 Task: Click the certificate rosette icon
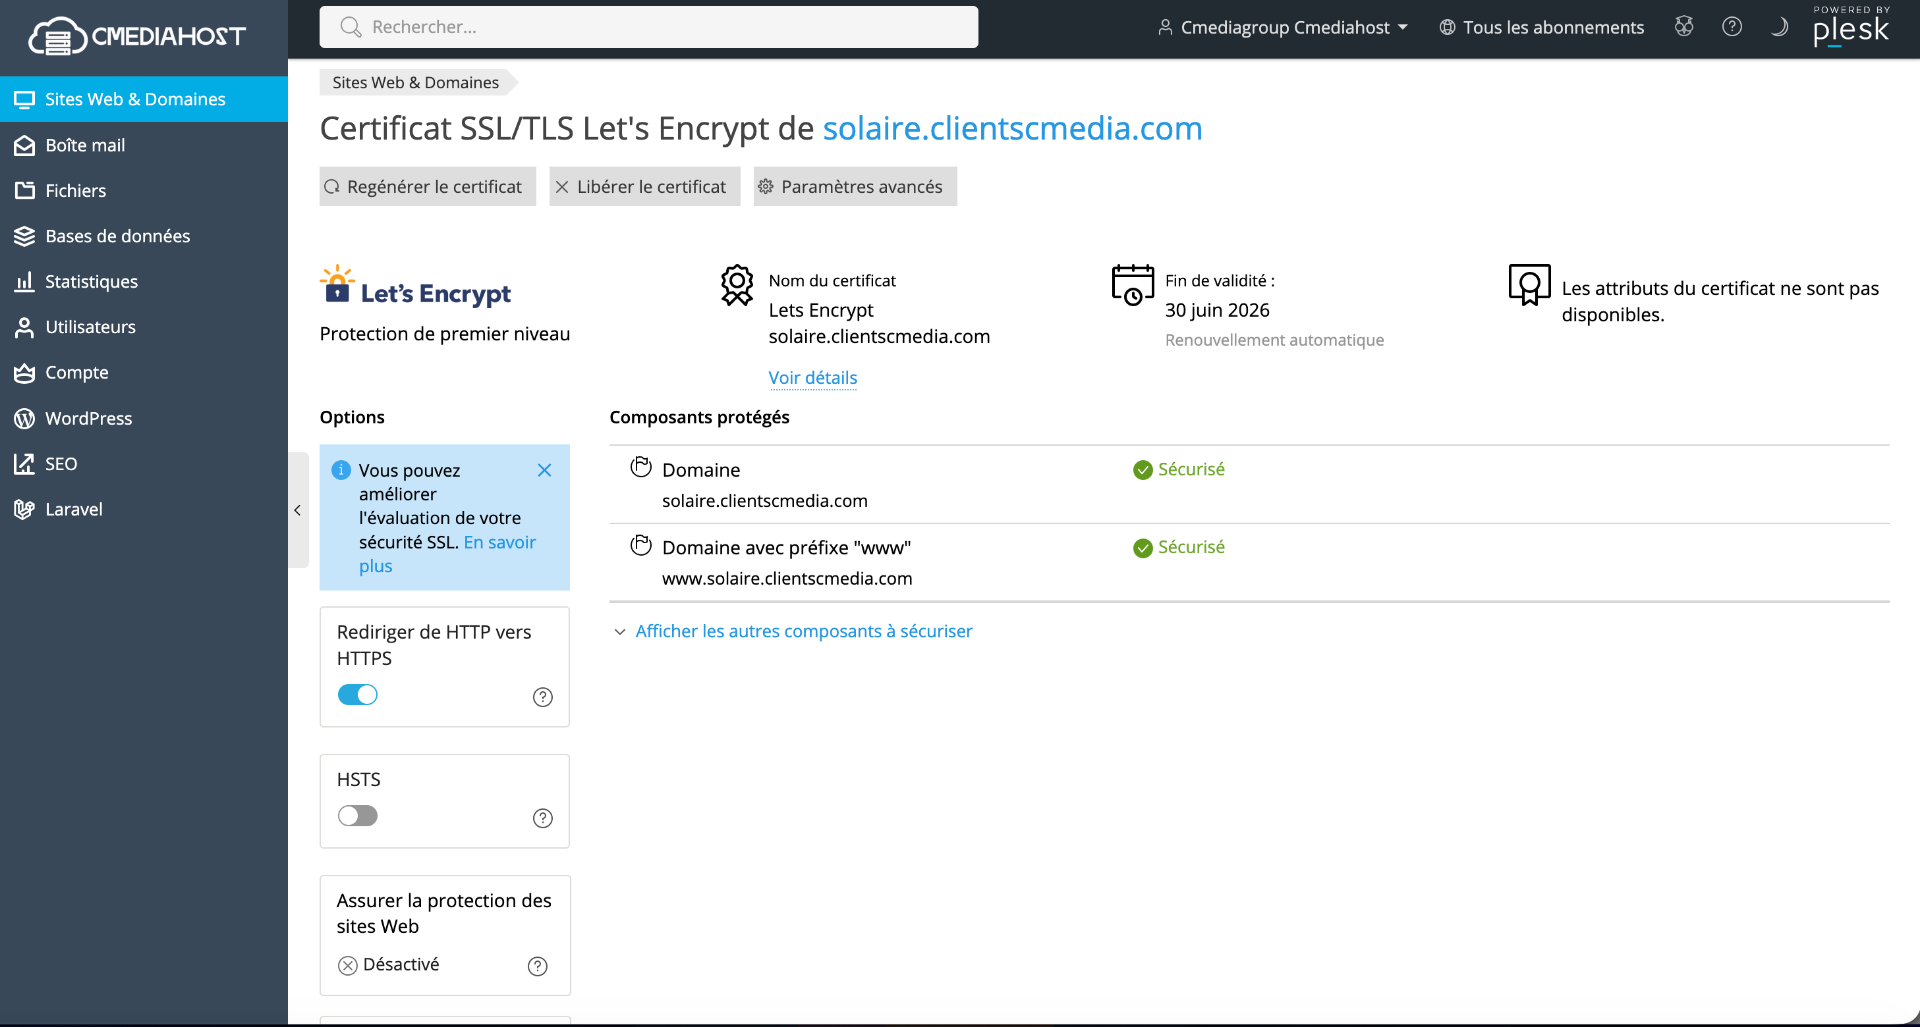click(737, 285)
